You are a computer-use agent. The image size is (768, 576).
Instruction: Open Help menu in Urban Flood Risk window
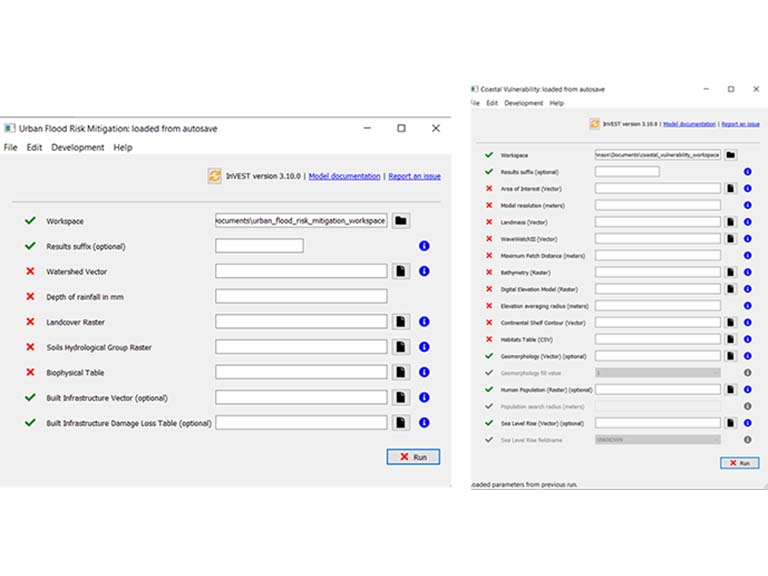[123, 147]
